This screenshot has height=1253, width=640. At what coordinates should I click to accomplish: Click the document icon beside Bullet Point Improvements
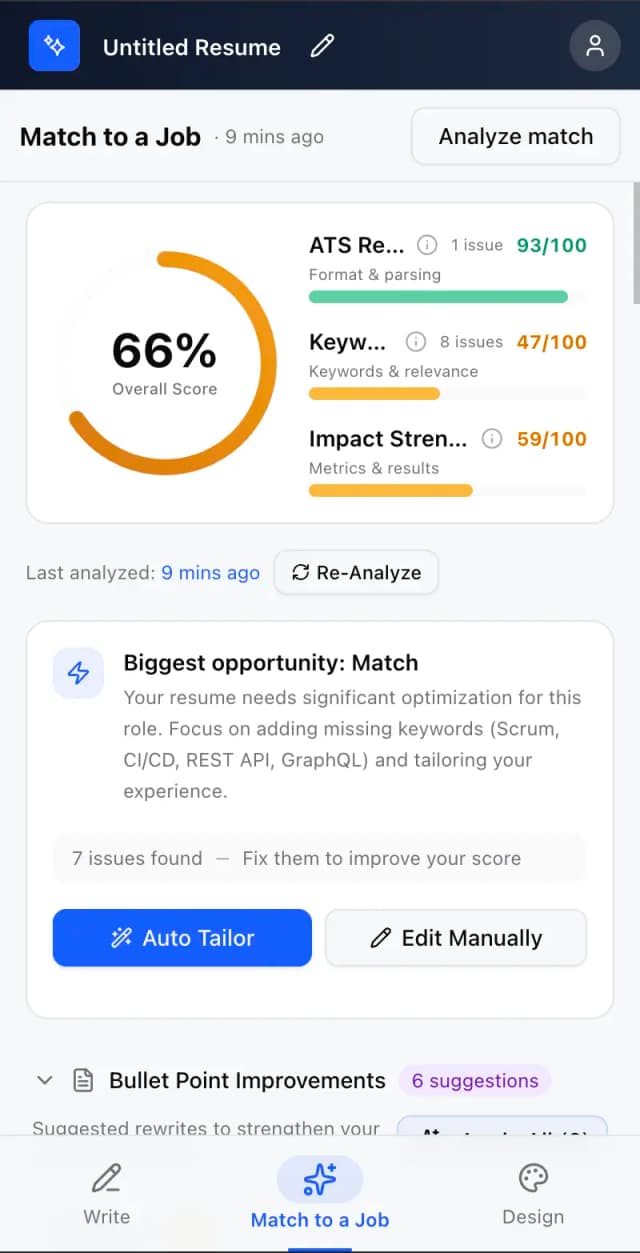pos(82,1080)
